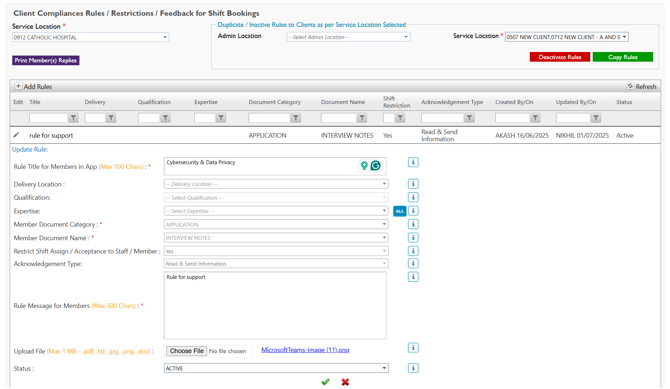Click the Rule Title field with Cybersecurity & Data Privacy
This screenshot has height=389, width=670.
click(275, 166)
